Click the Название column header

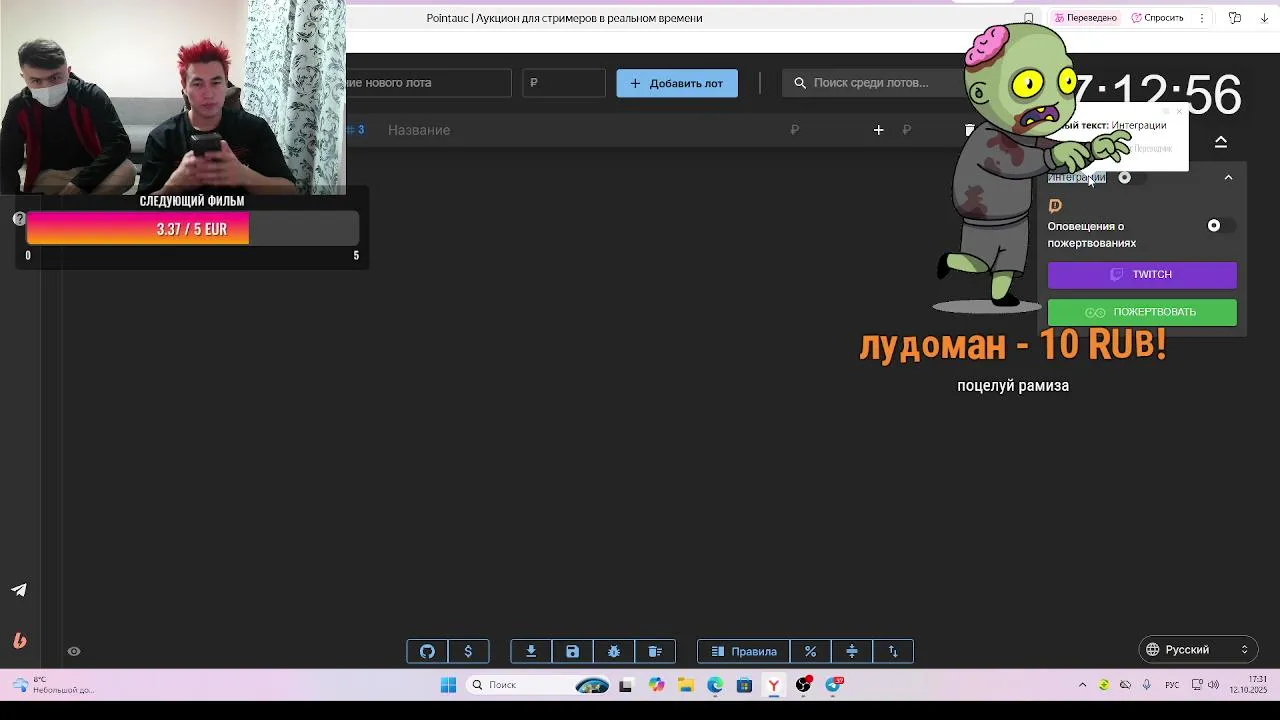click(x=419, y=130)
